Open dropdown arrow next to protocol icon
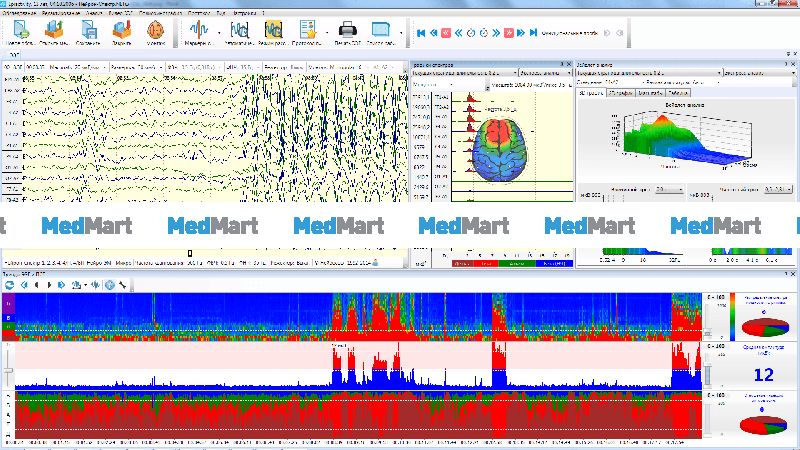Viewport: 800px width, 450px height. click(327, 33)
